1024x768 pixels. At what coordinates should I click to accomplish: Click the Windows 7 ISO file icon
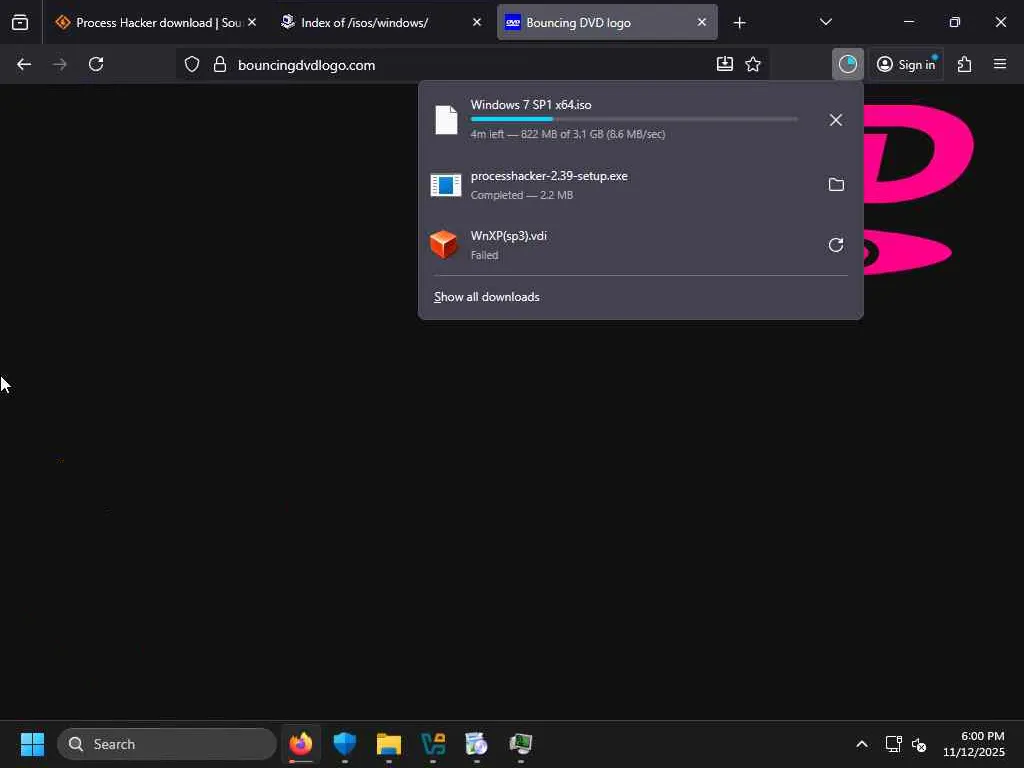tap(447, 120)
